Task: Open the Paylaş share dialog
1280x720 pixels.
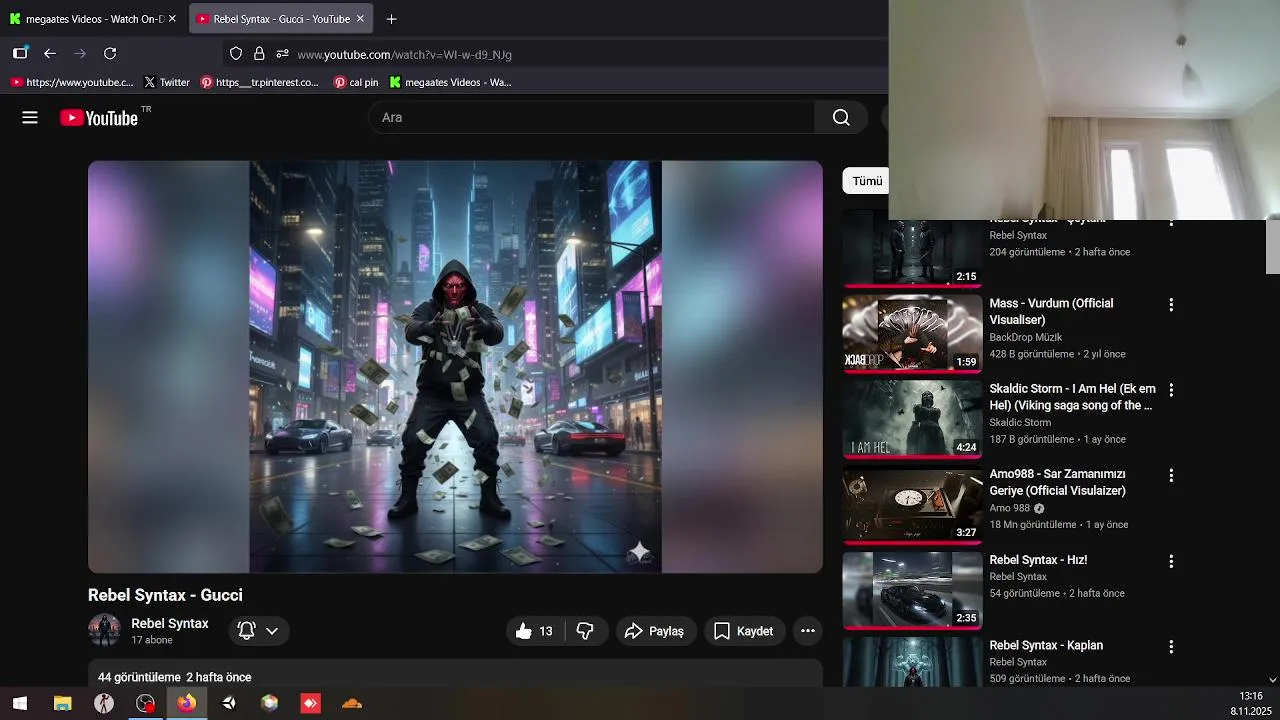Action: click(655, 631)
